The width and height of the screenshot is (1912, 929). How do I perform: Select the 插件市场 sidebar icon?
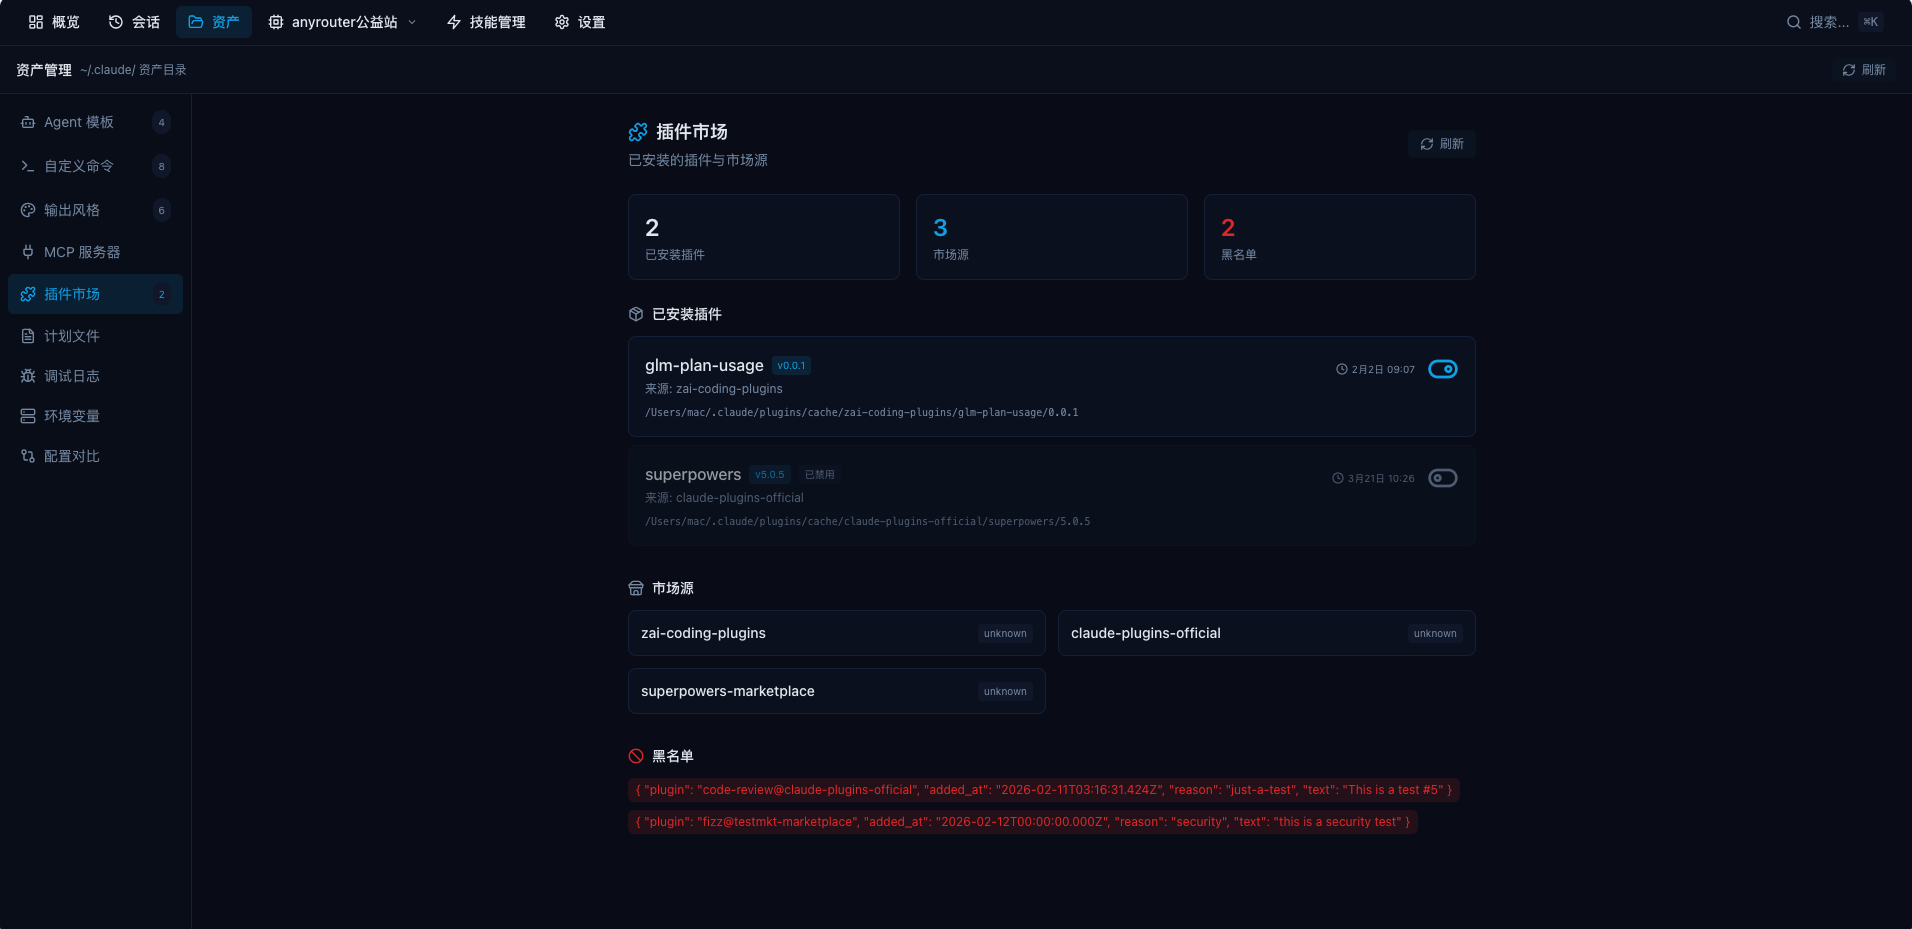[x=27, y=294]
